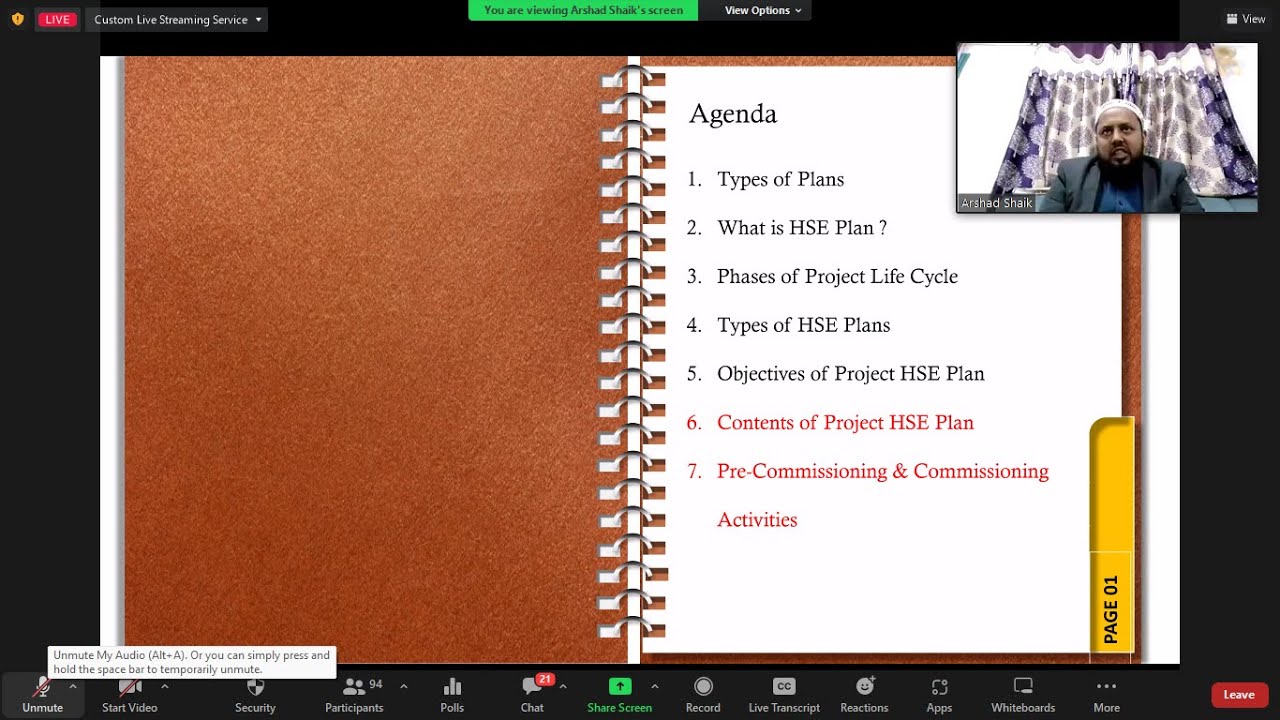Open Live Transcript CC options
The width and height of the screenshot is (1280, 720).
click(784, 695)
